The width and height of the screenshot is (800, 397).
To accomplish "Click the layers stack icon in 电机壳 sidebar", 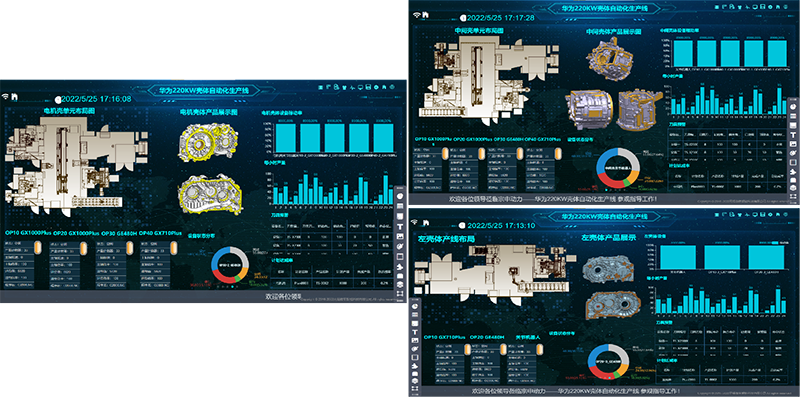I will (x=401, y=284).
